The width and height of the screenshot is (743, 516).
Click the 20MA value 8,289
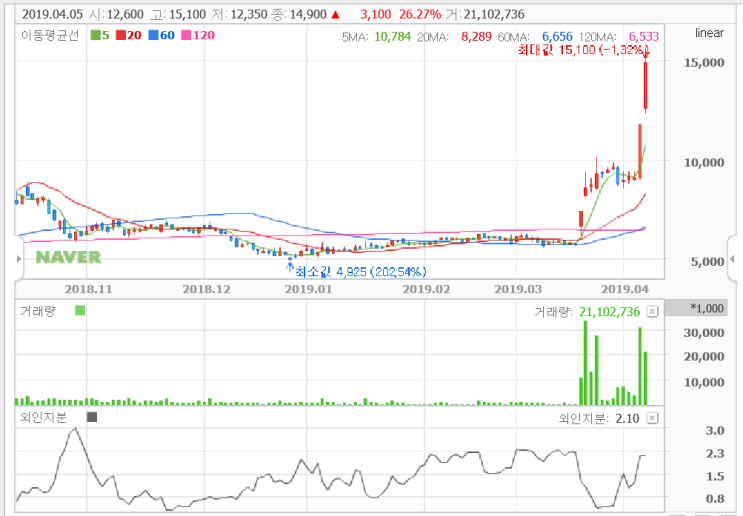[476, 36]
